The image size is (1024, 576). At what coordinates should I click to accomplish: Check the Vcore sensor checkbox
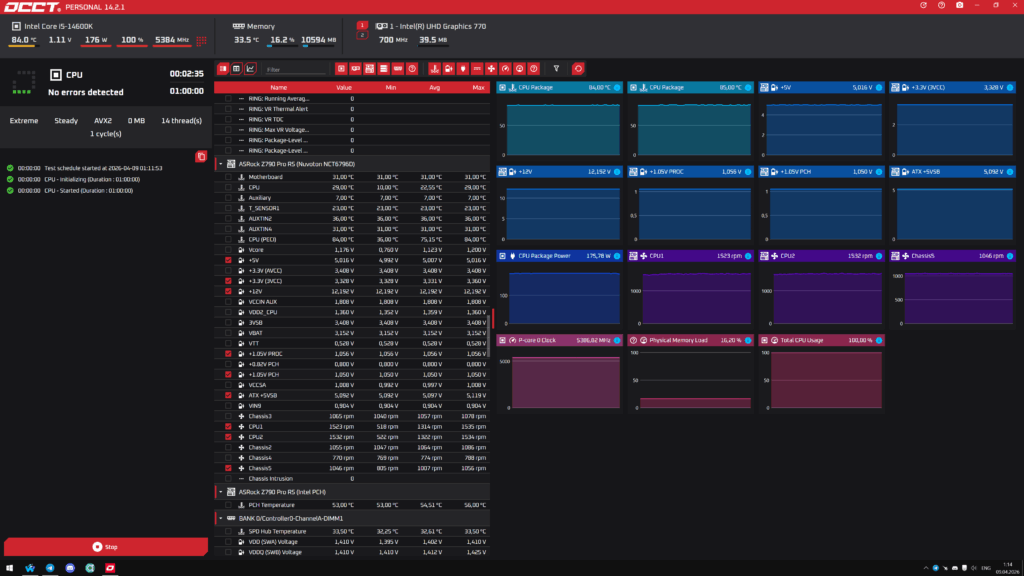coord(228,249)
